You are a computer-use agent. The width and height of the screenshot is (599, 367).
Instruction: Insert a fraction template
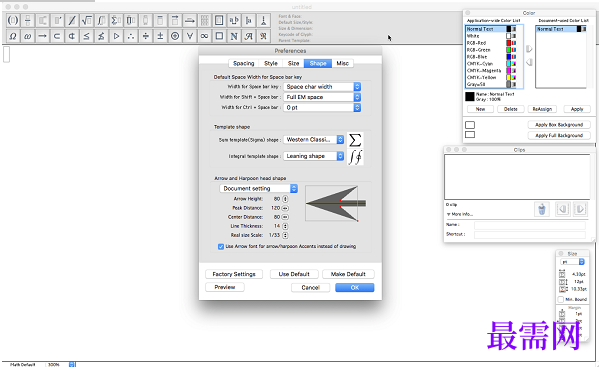point(28,20)
